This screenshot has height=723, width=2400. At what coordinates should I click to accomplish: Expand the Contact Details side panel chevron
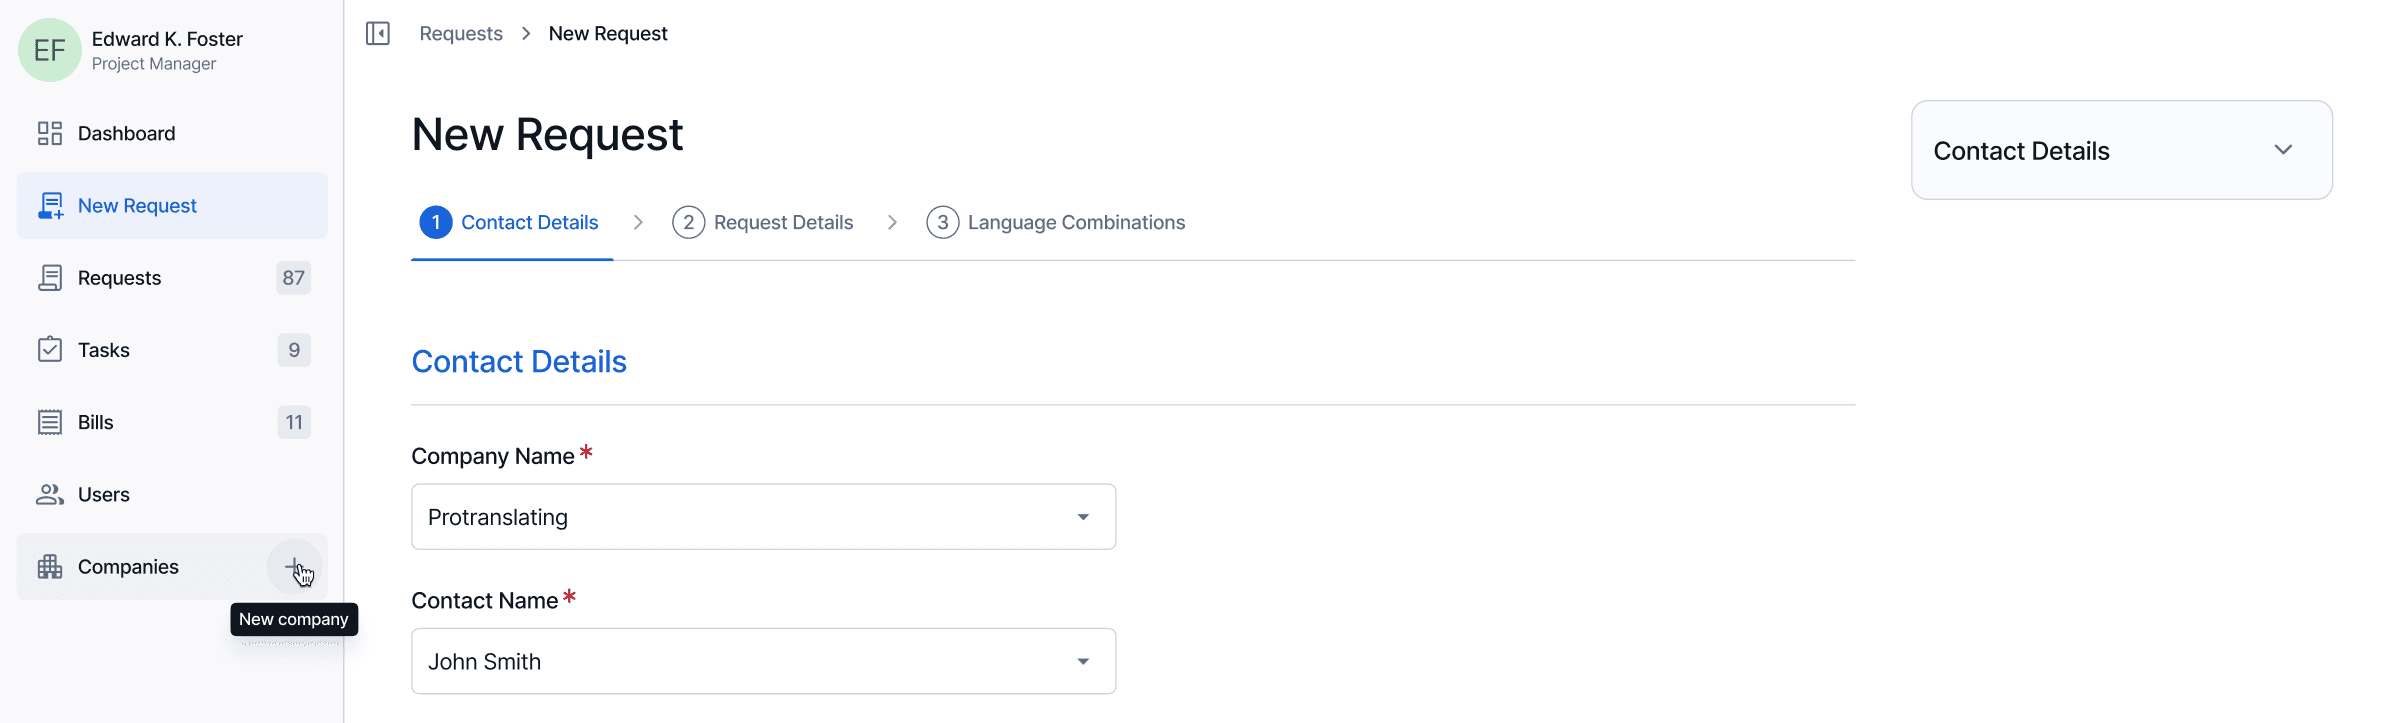(x=2283, y=150)
